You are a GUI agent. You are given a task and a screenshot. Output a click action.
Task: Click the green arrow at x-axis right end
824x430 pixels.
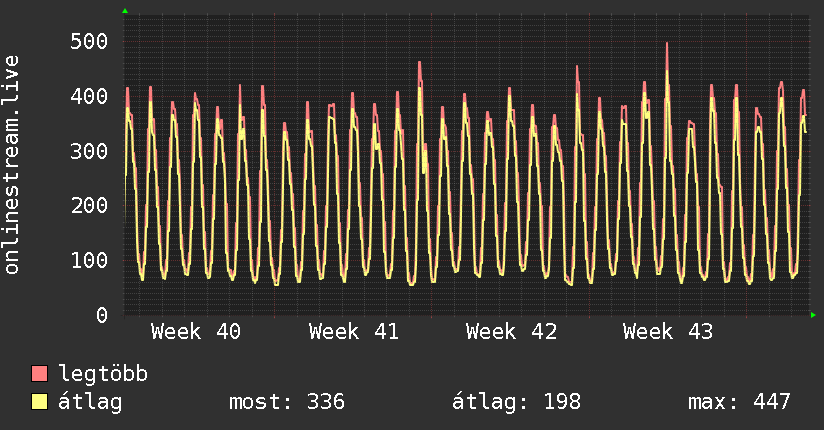pos(814,315)
